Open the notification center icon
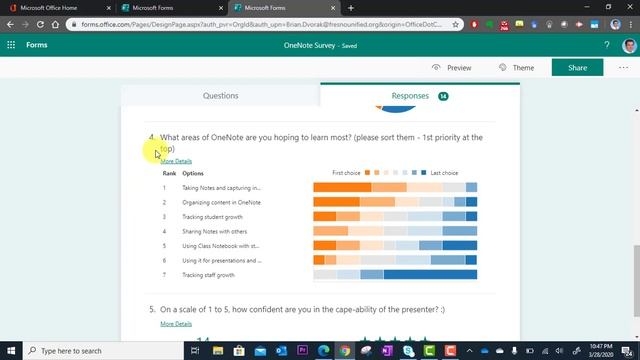This screenshot has height=360, width=640. 627,351
